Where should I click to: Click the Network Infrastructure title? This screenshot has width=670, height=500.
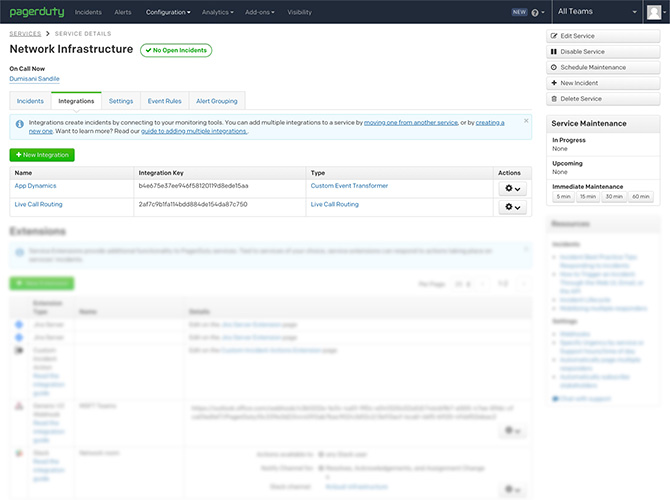[x=71, y=49]
